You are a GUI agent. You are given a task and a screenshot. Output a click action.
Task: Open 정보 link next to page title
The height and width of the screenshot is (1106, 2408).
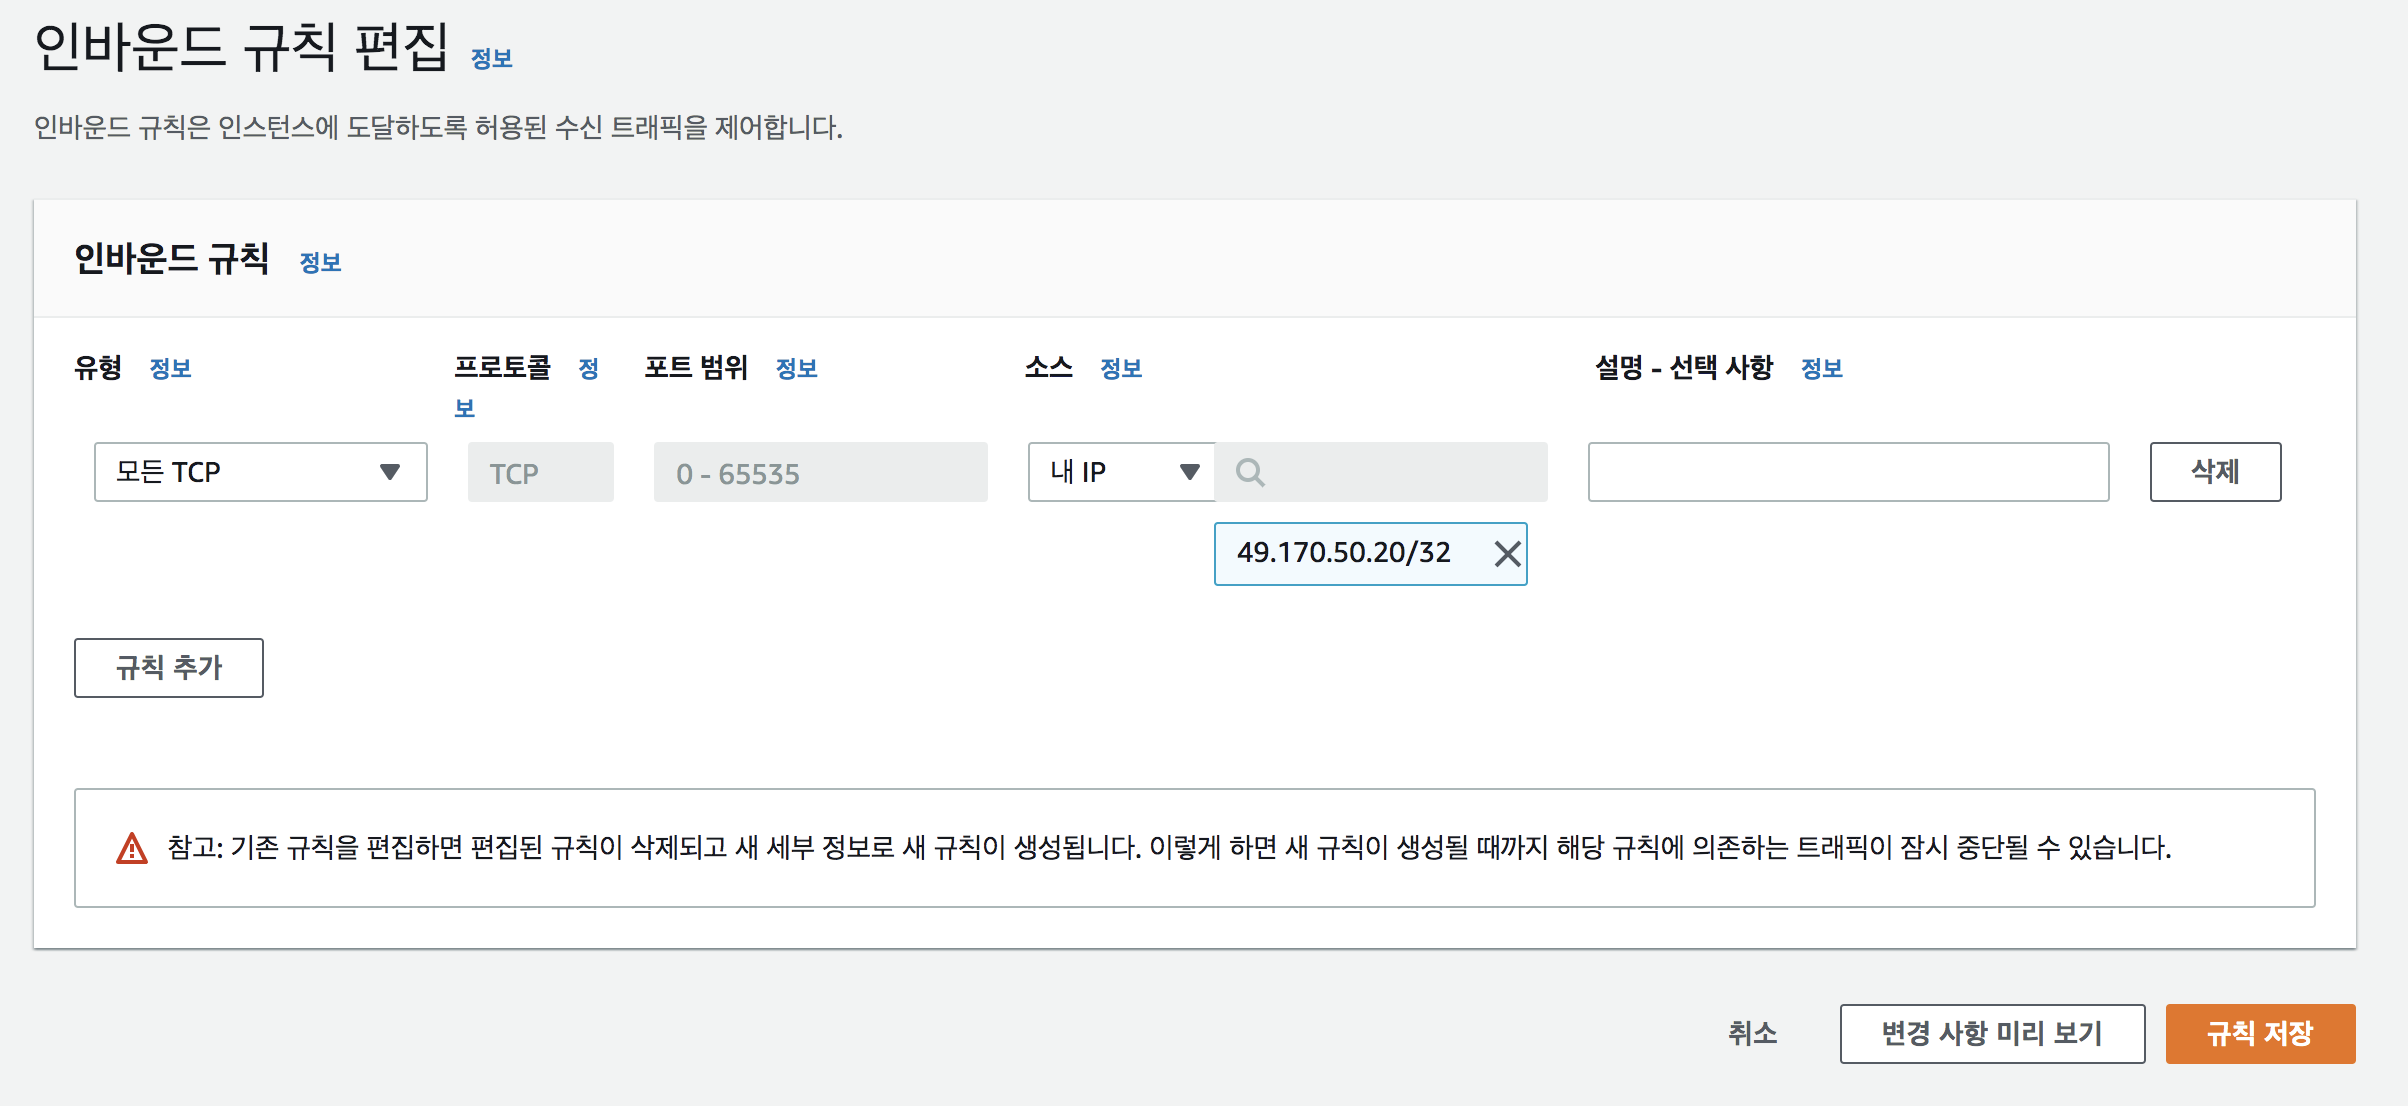point(491,59)
